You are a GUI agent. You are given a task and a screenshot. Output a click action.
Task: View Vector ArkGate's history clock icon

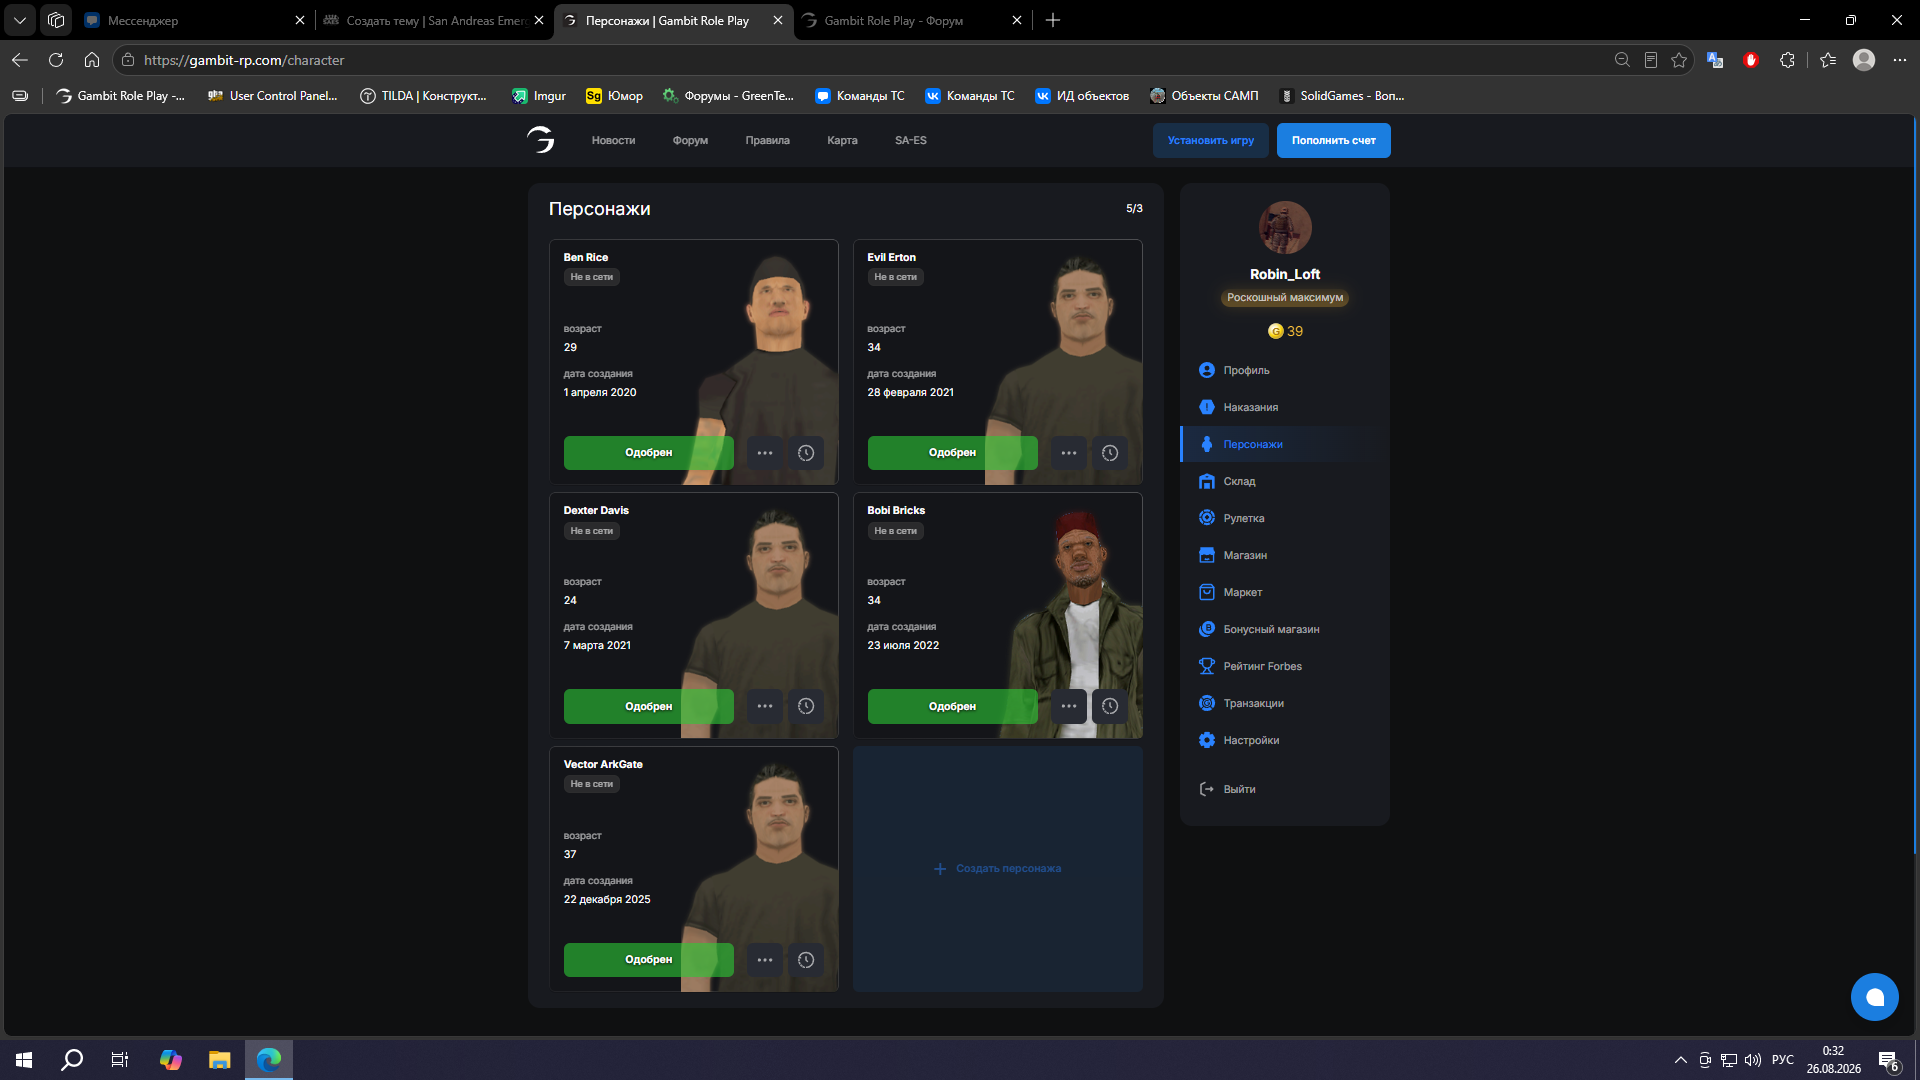806,960
